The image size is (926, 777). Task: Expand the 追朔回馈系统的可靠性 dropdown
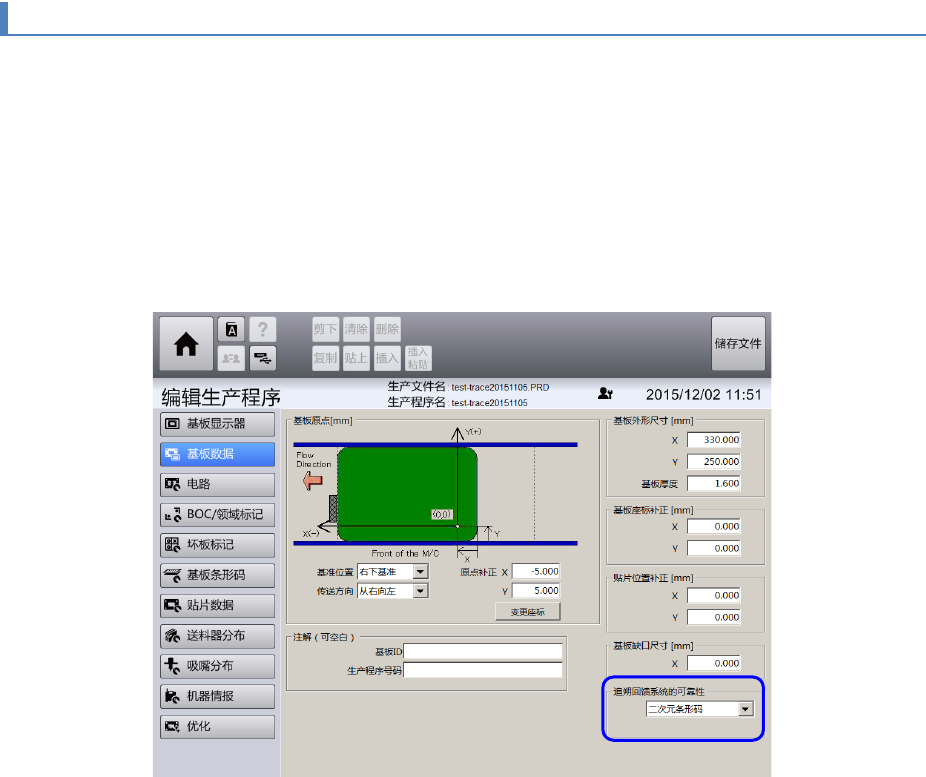tap(746, 709)
